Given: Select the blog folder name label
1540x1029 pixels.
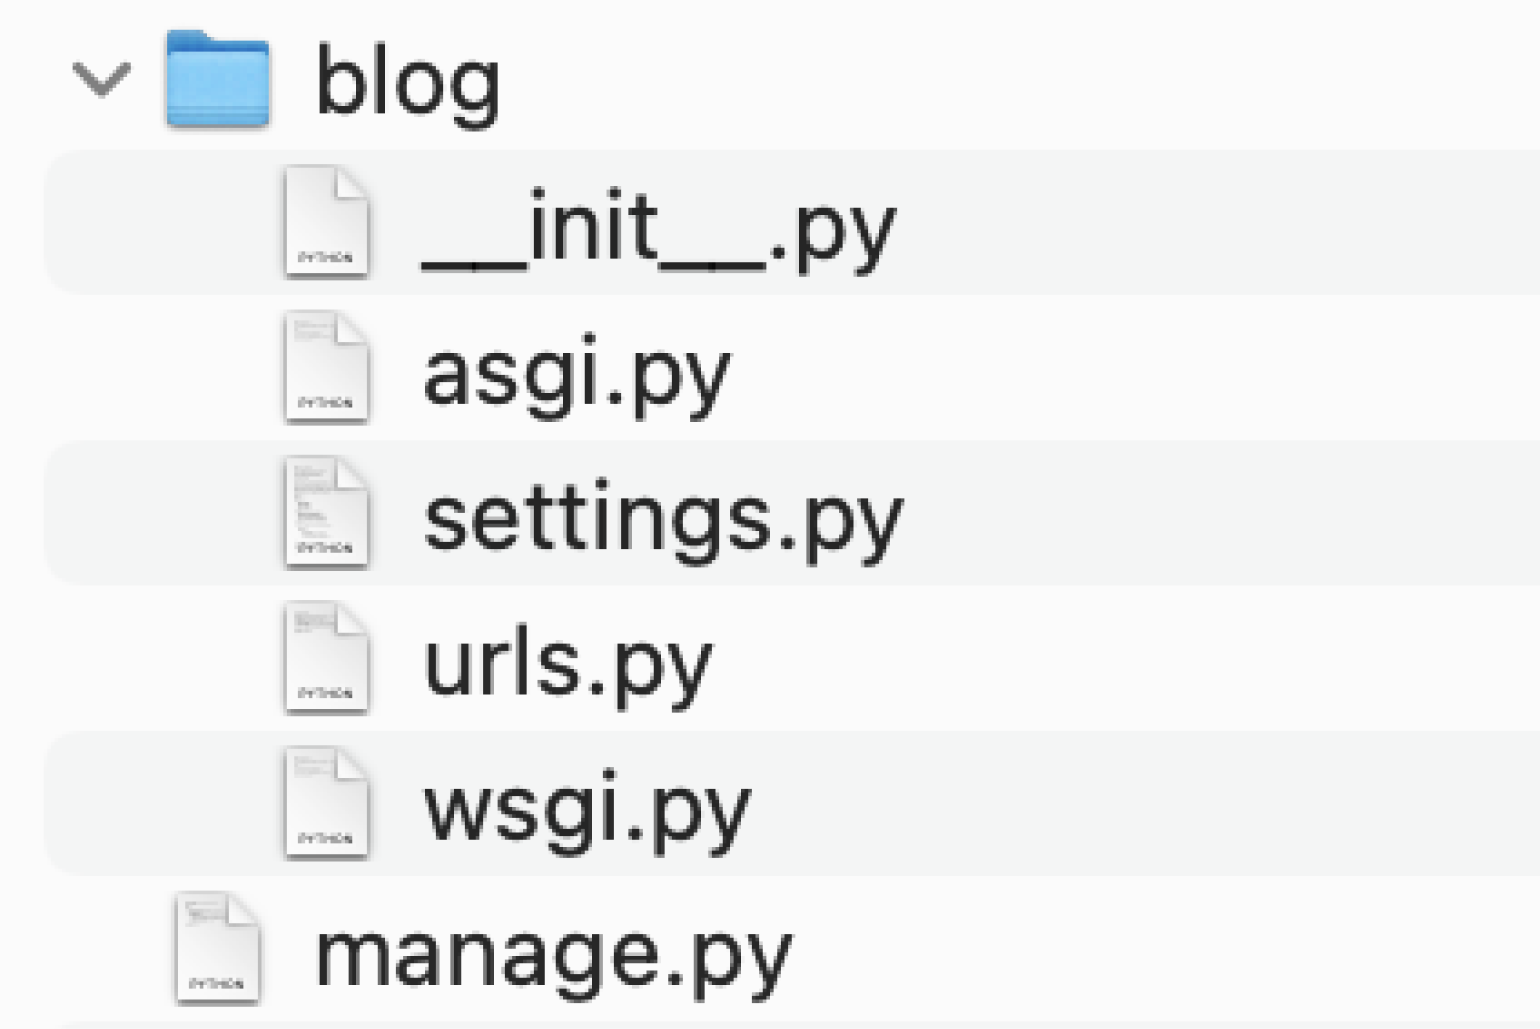Looking at the screenshot, I should tap(407, 82).
